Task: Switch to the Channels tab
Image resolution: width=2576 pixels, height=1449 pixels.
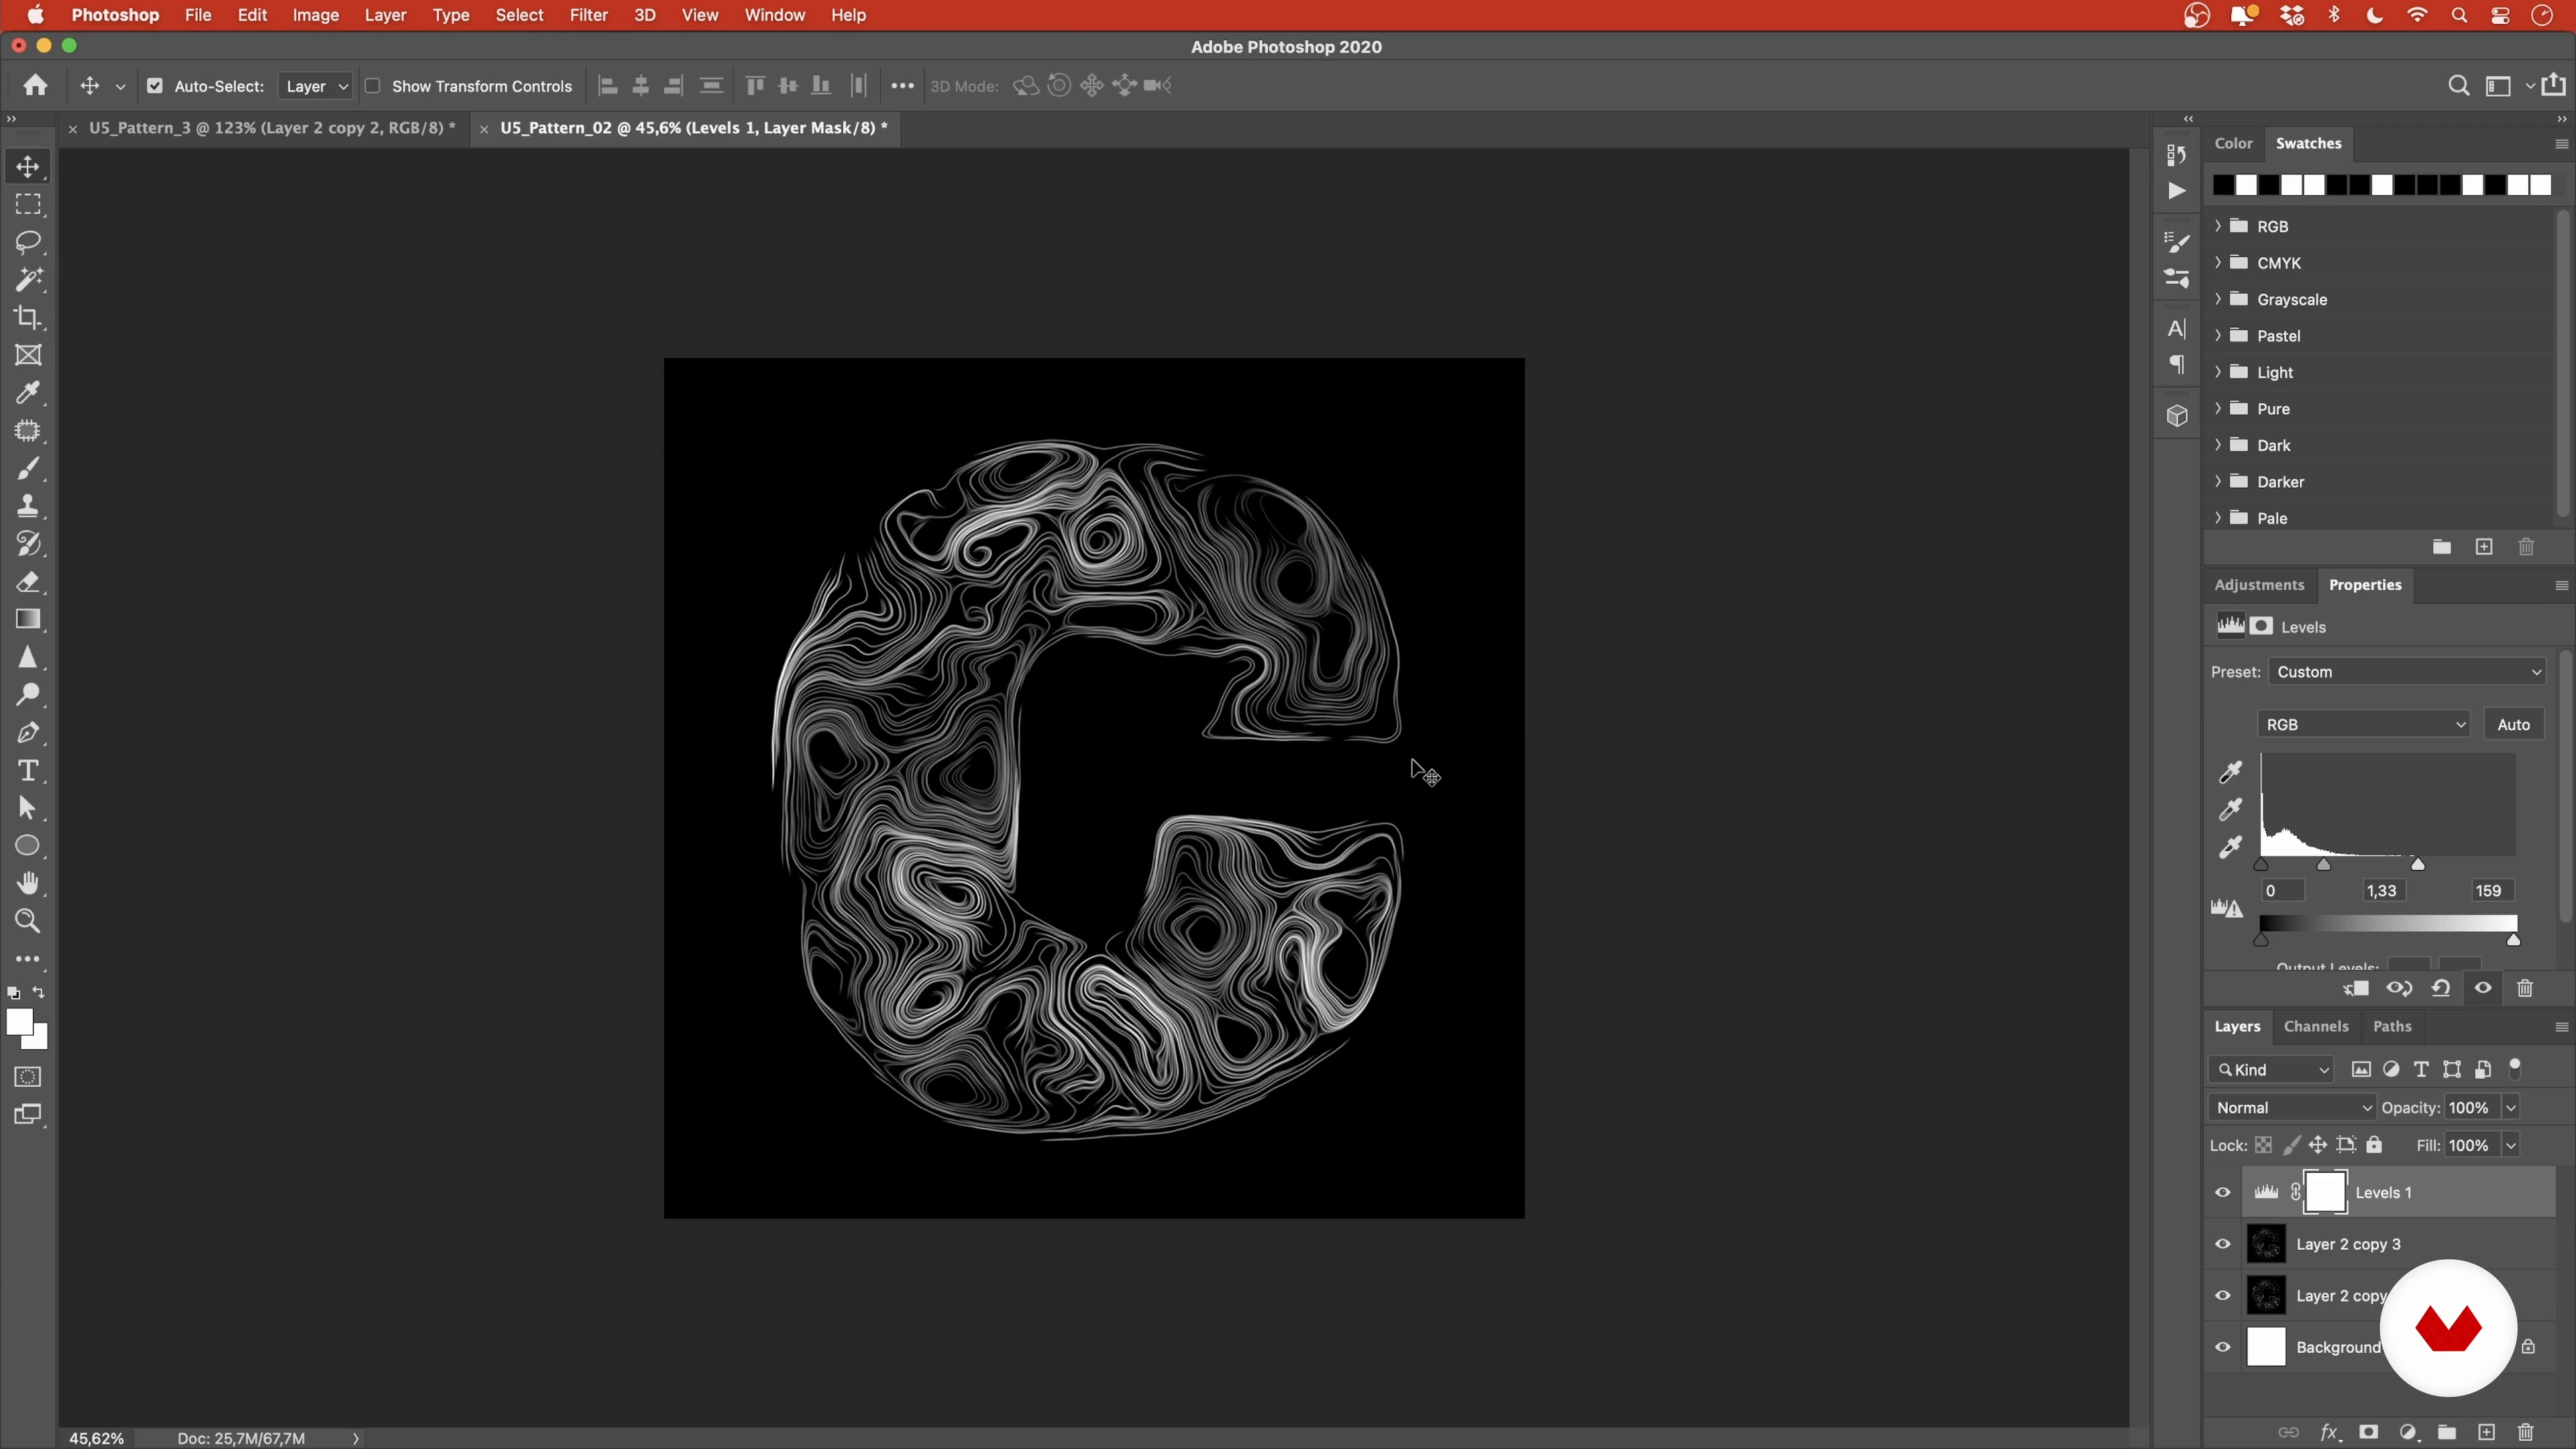Action: point(2315,1026)
